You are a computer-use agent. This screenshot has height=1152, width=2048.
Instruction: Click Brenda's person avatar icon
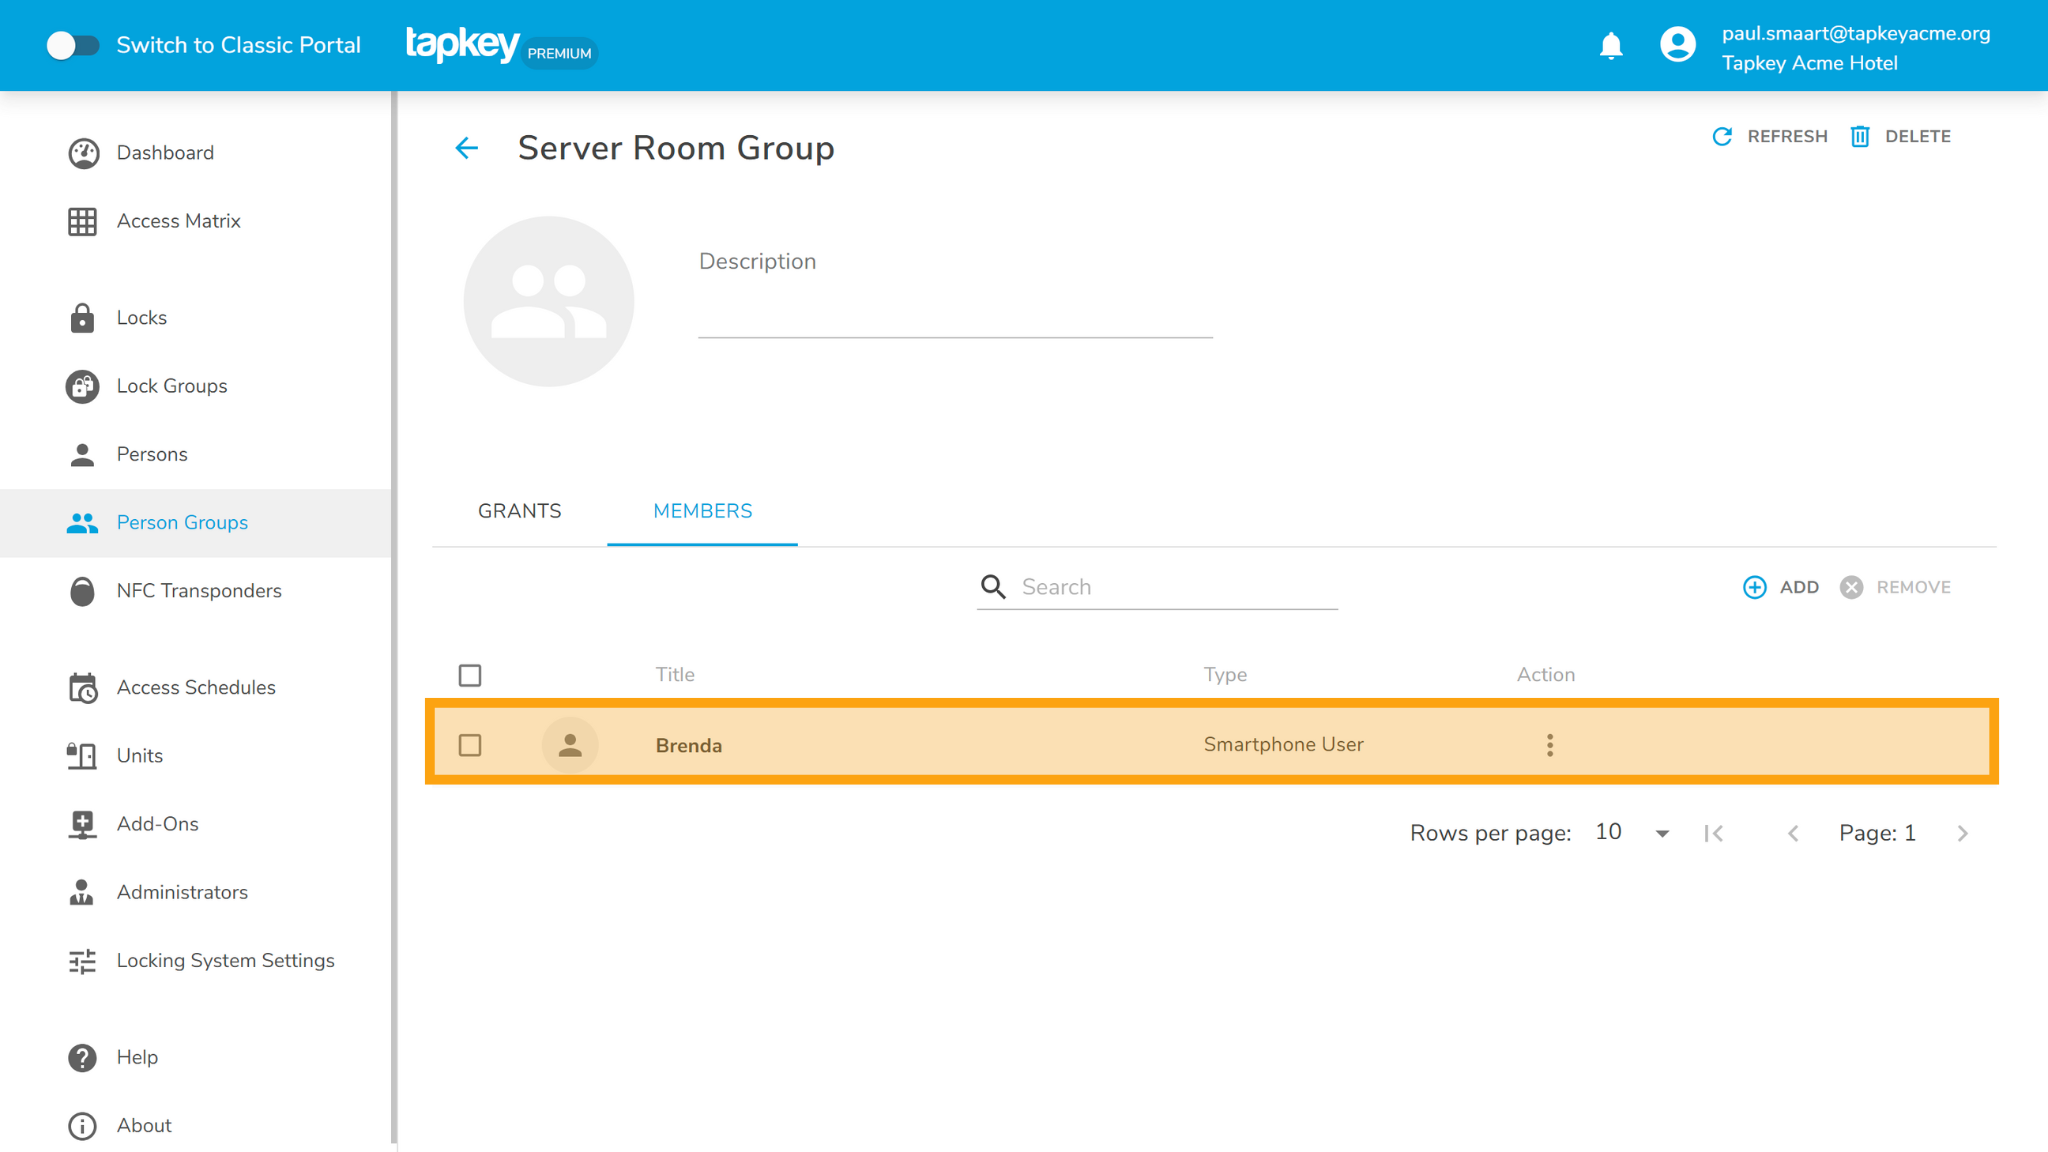tap(570, 745)
